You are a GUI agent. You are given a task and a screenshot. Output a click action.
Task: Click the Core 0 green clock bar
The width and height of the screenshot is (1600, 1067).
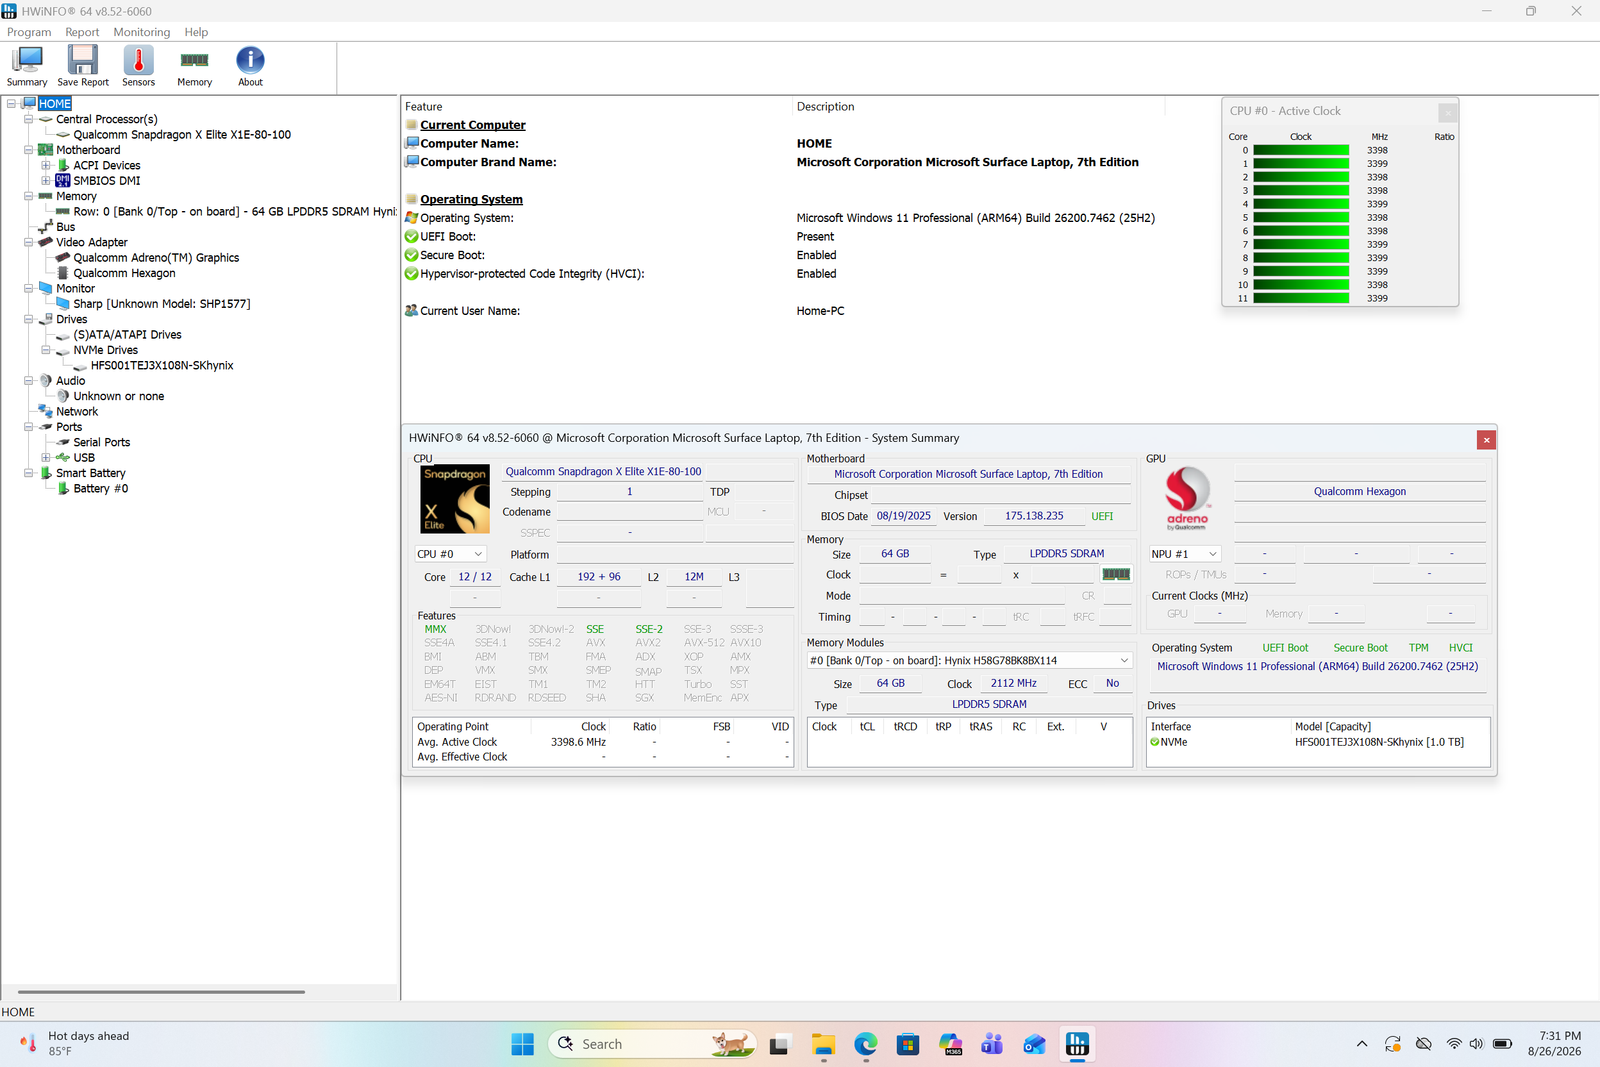(x=1301, y=150)
